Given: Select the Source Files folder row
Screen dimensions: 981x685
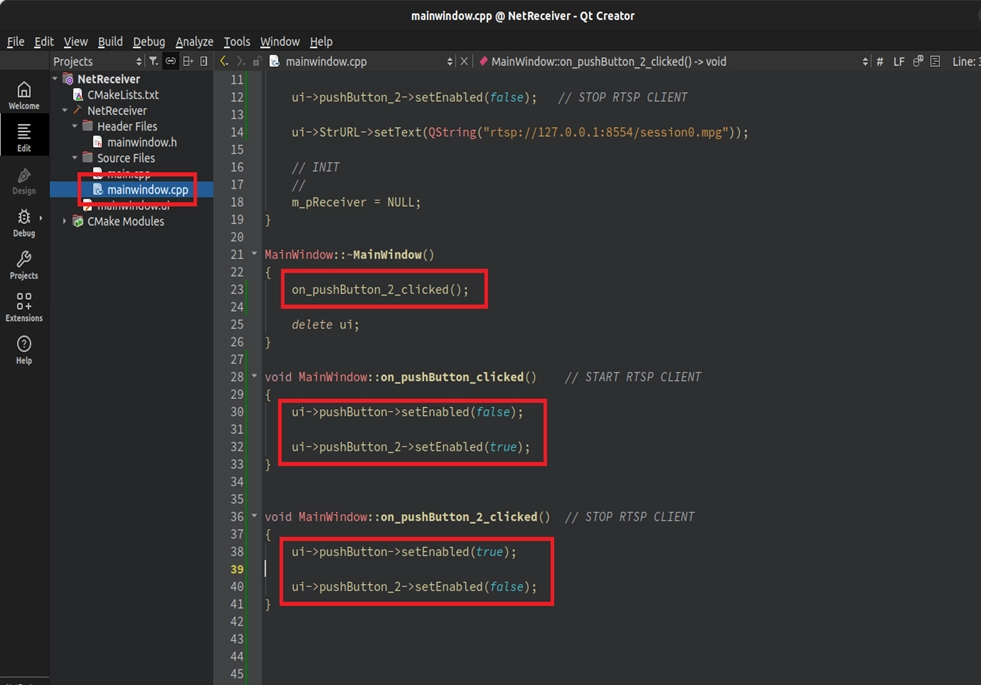Looking at the screenshot, I should 125,158.
